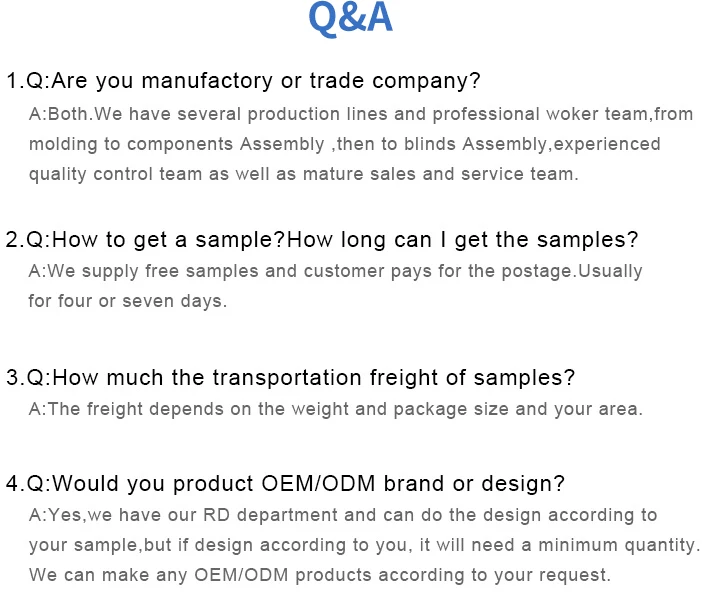Select question 2 about getting a sample

tap(322, 240)
